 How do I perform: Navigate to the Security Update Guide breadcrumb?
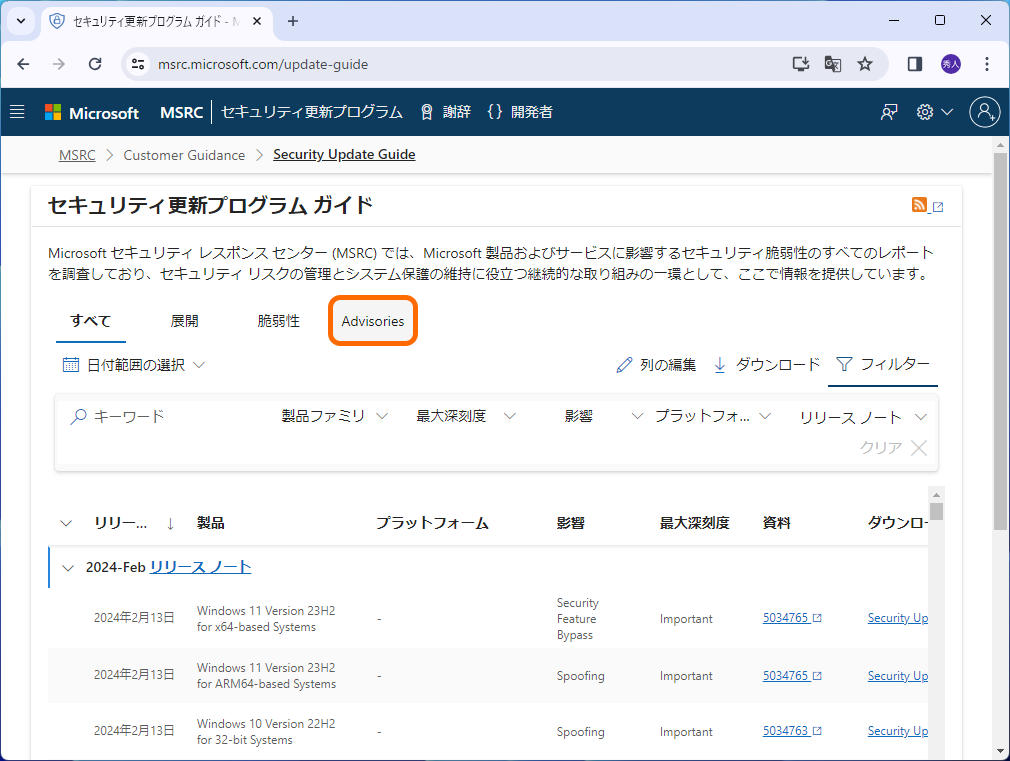344,154
